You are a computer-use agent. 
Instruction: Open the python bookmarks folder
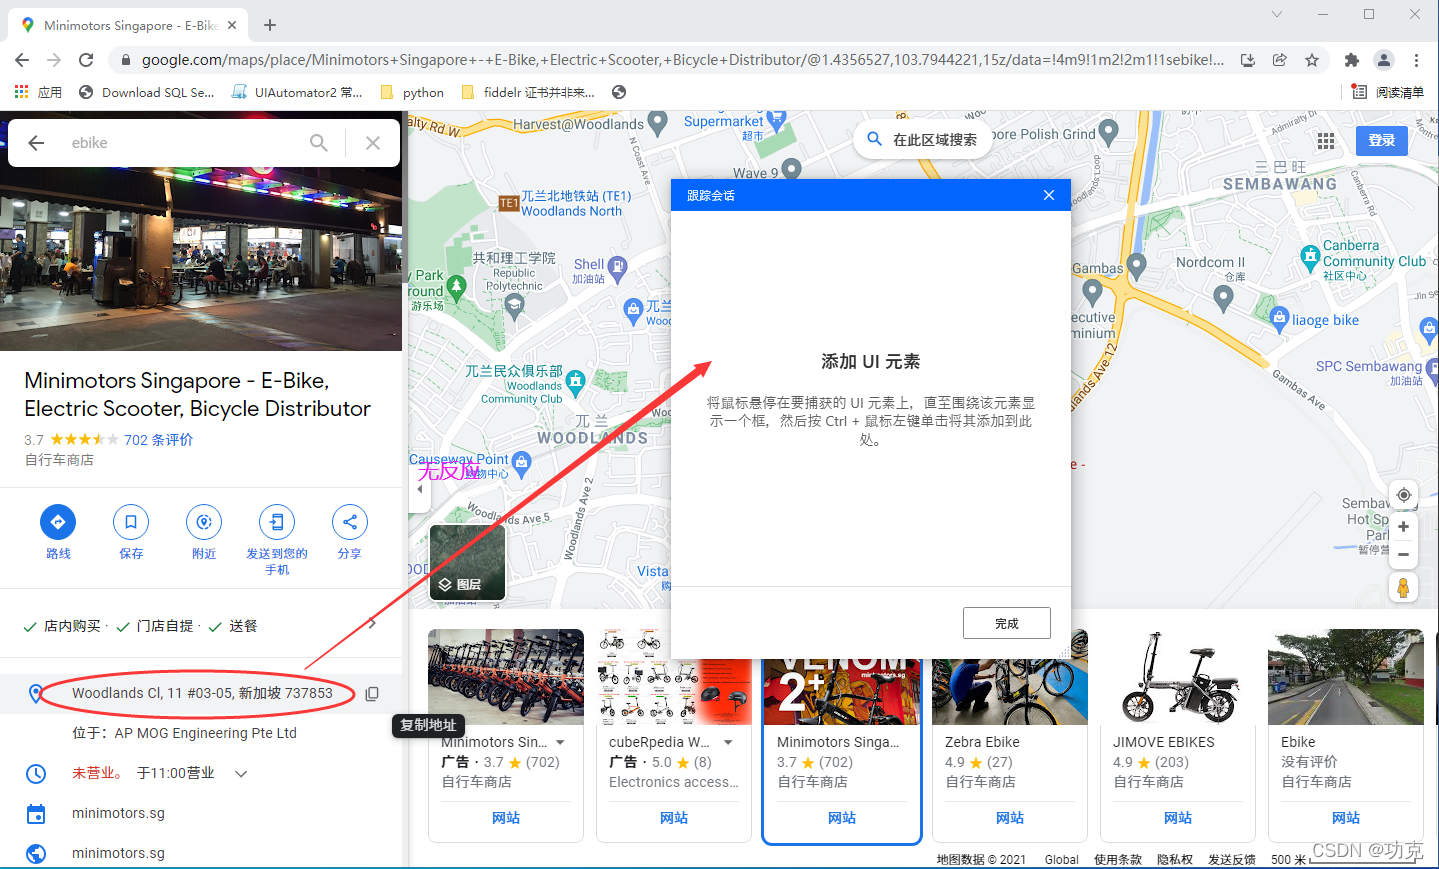412,92
